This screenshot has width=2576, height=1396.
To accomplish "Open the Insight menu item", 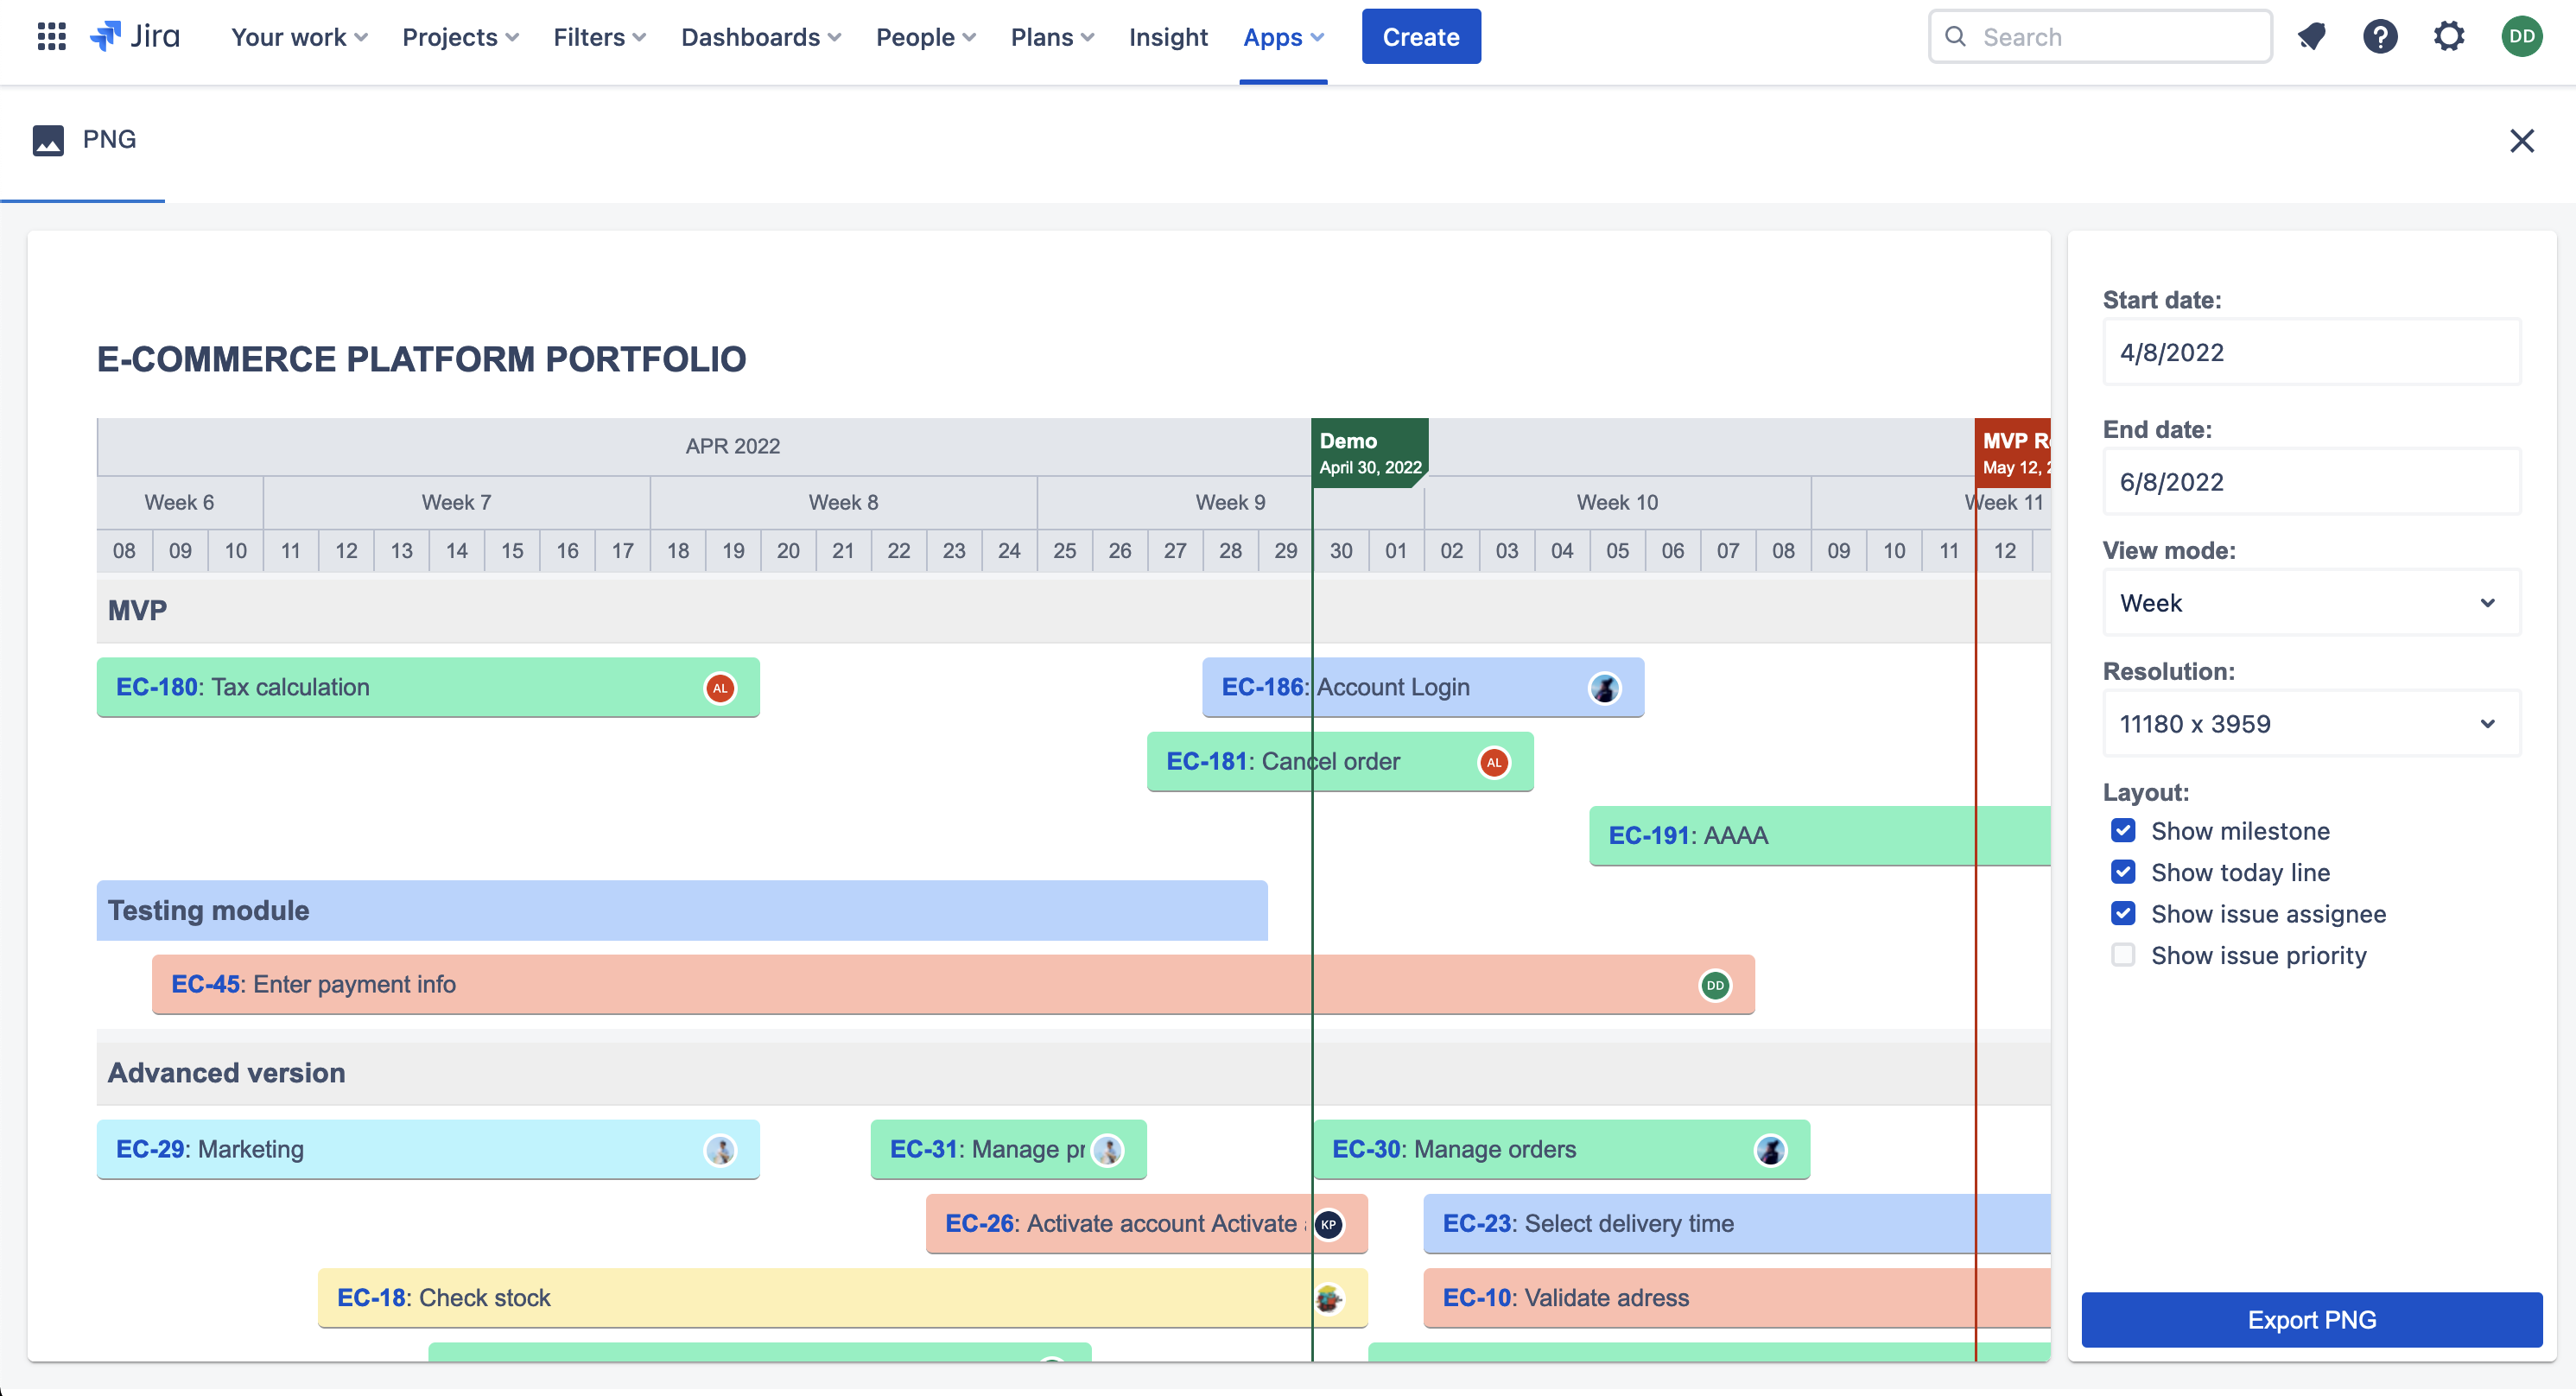I will point(1168,37).
